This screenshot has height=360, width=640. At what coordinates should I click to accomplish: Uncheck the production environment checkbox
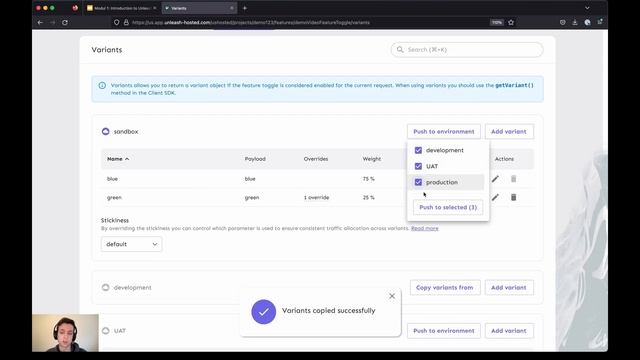418,182
